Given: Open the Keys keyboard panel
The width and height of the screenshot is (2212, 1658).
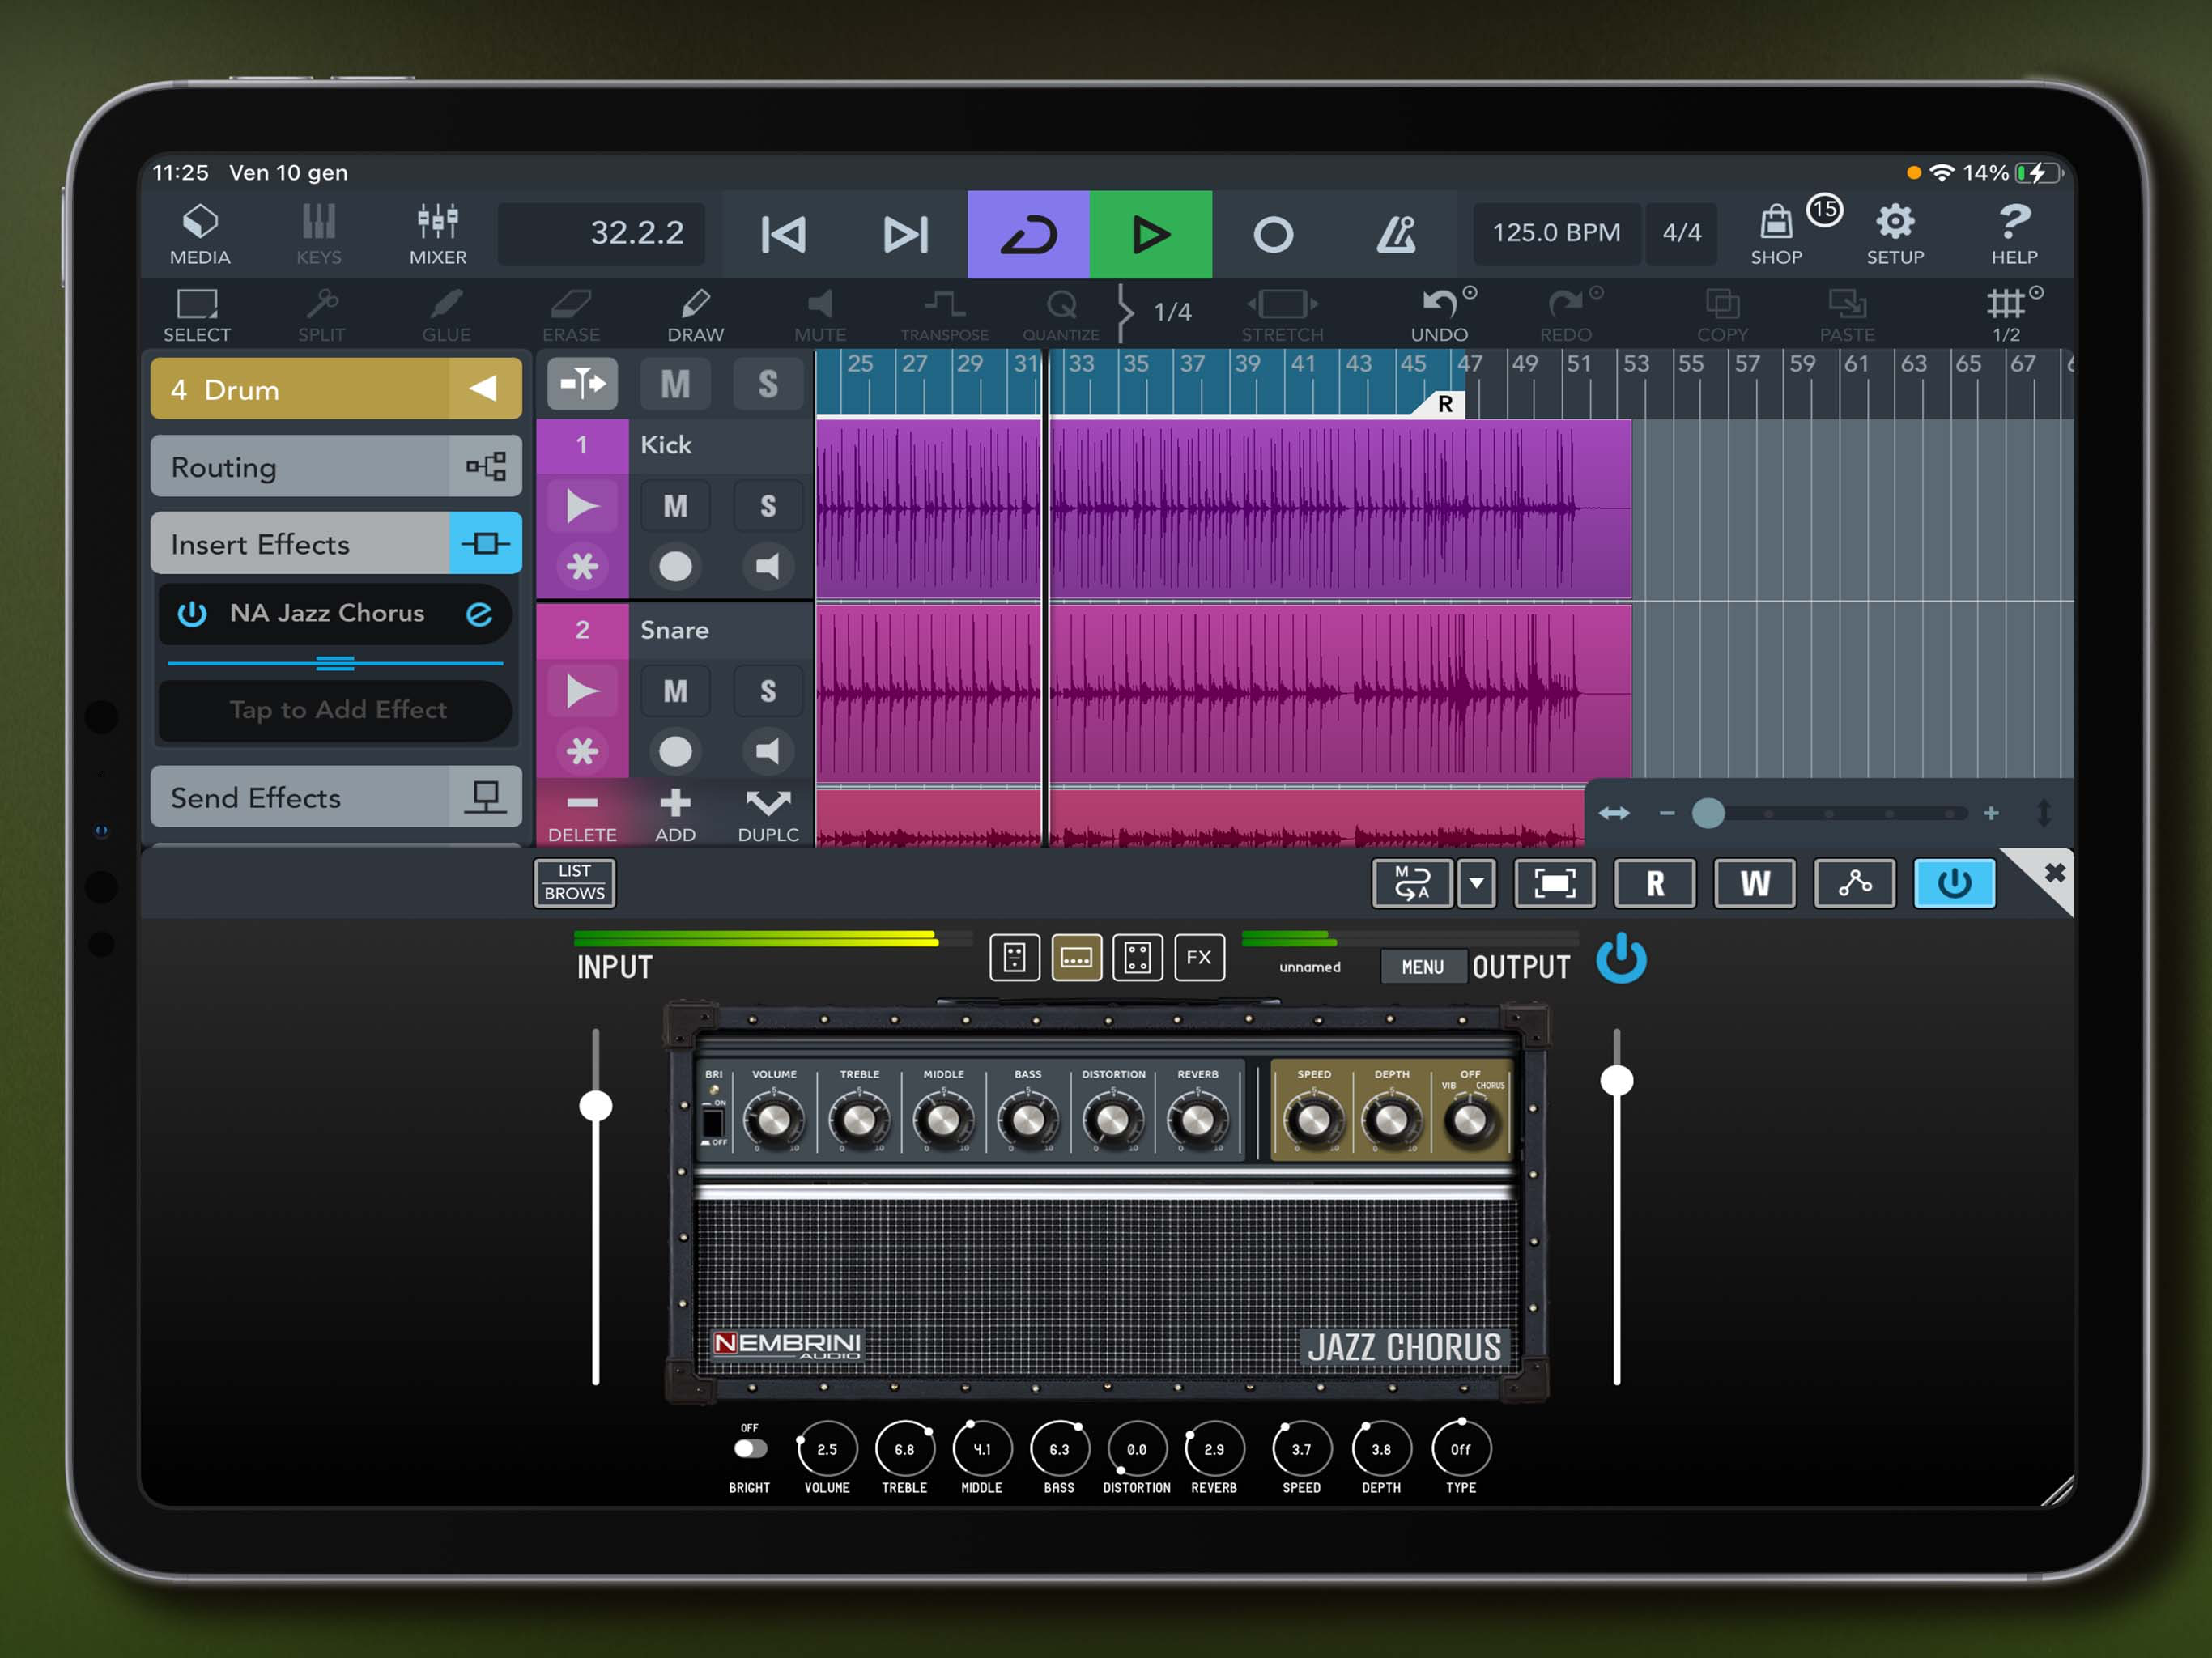Looking at the screenshot, I should pyautogui.click(x=319, y=235).
